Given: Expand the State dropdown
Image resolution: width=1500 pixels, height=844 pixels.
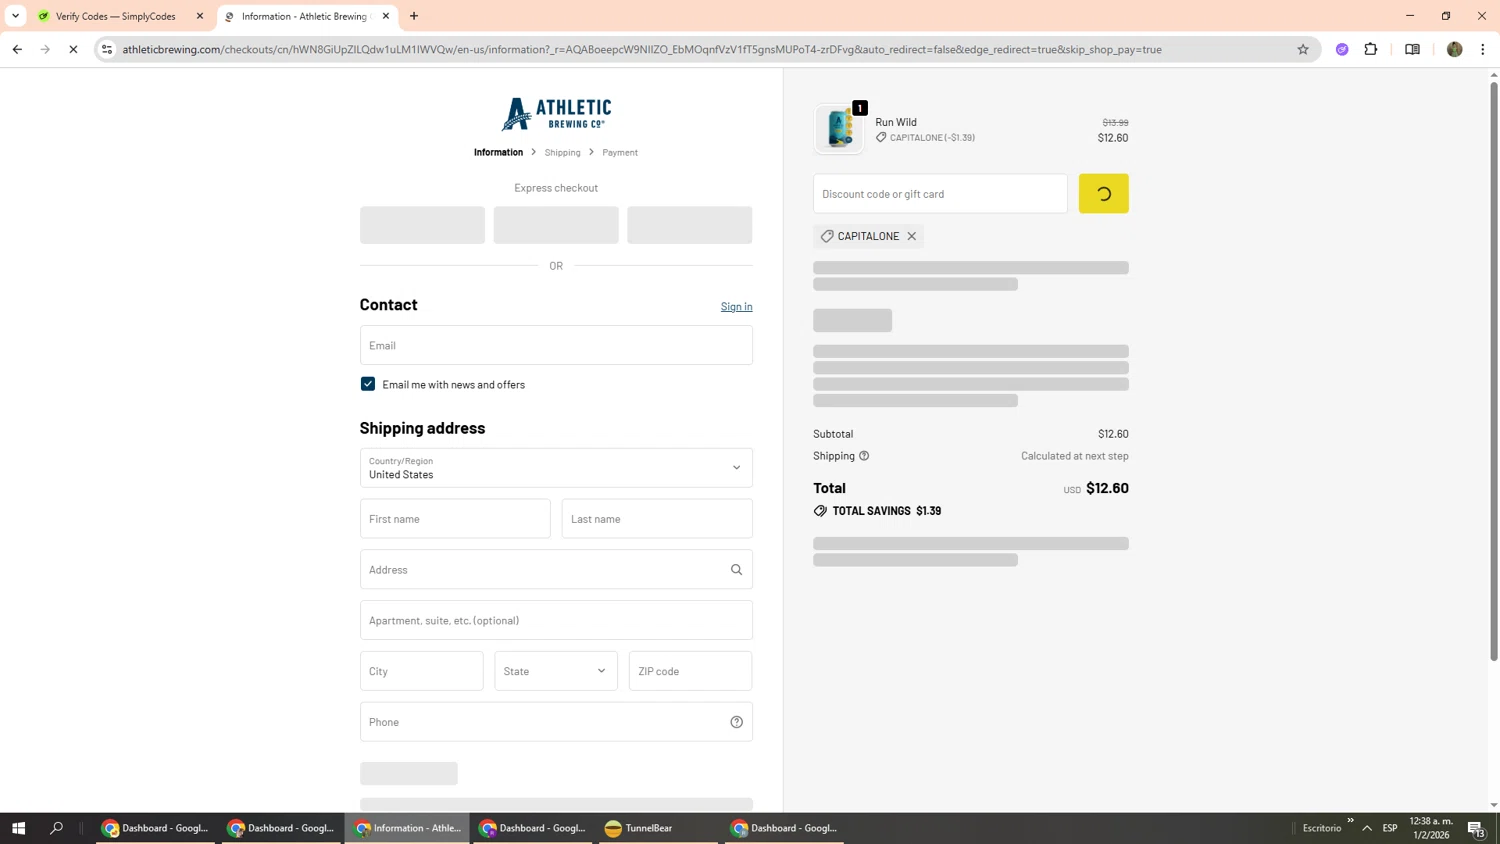Looking at the screenshot, I should click(556, 671).
